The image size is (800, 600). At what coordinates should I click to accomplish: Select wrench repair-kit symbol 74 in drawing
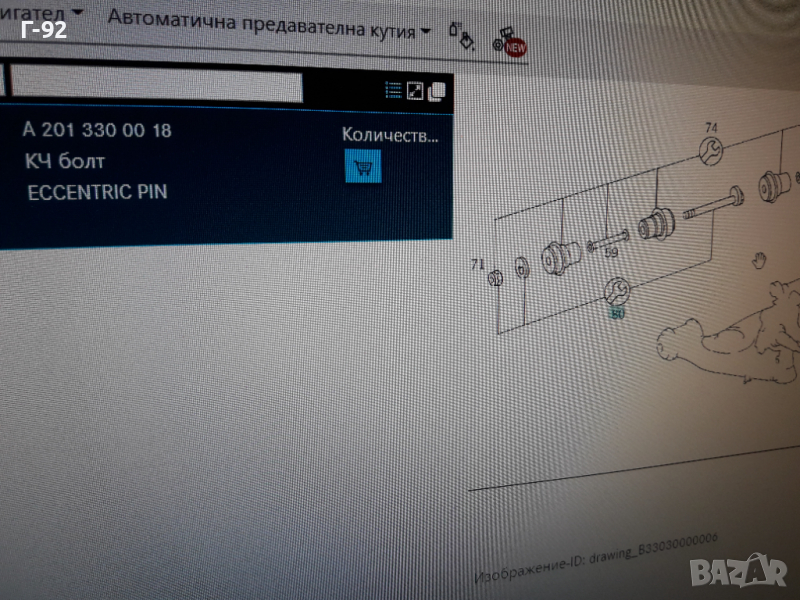tap(709, 150)
